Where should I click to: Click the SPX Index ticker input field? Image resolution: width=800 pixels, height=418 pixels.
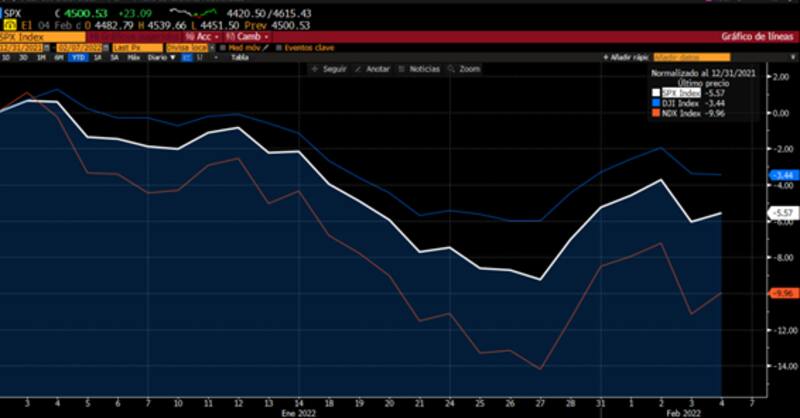42,36
